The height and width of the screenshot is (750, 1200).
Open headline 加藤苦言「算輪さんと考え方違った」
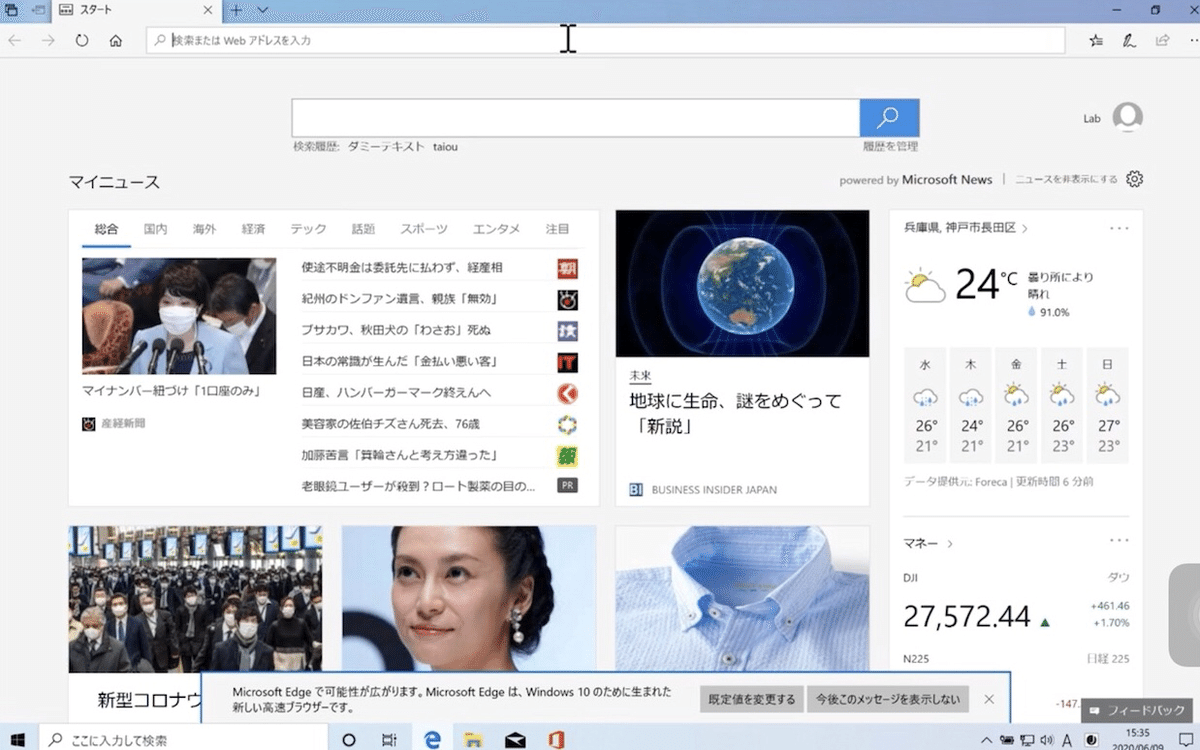(x=399, y=455)
